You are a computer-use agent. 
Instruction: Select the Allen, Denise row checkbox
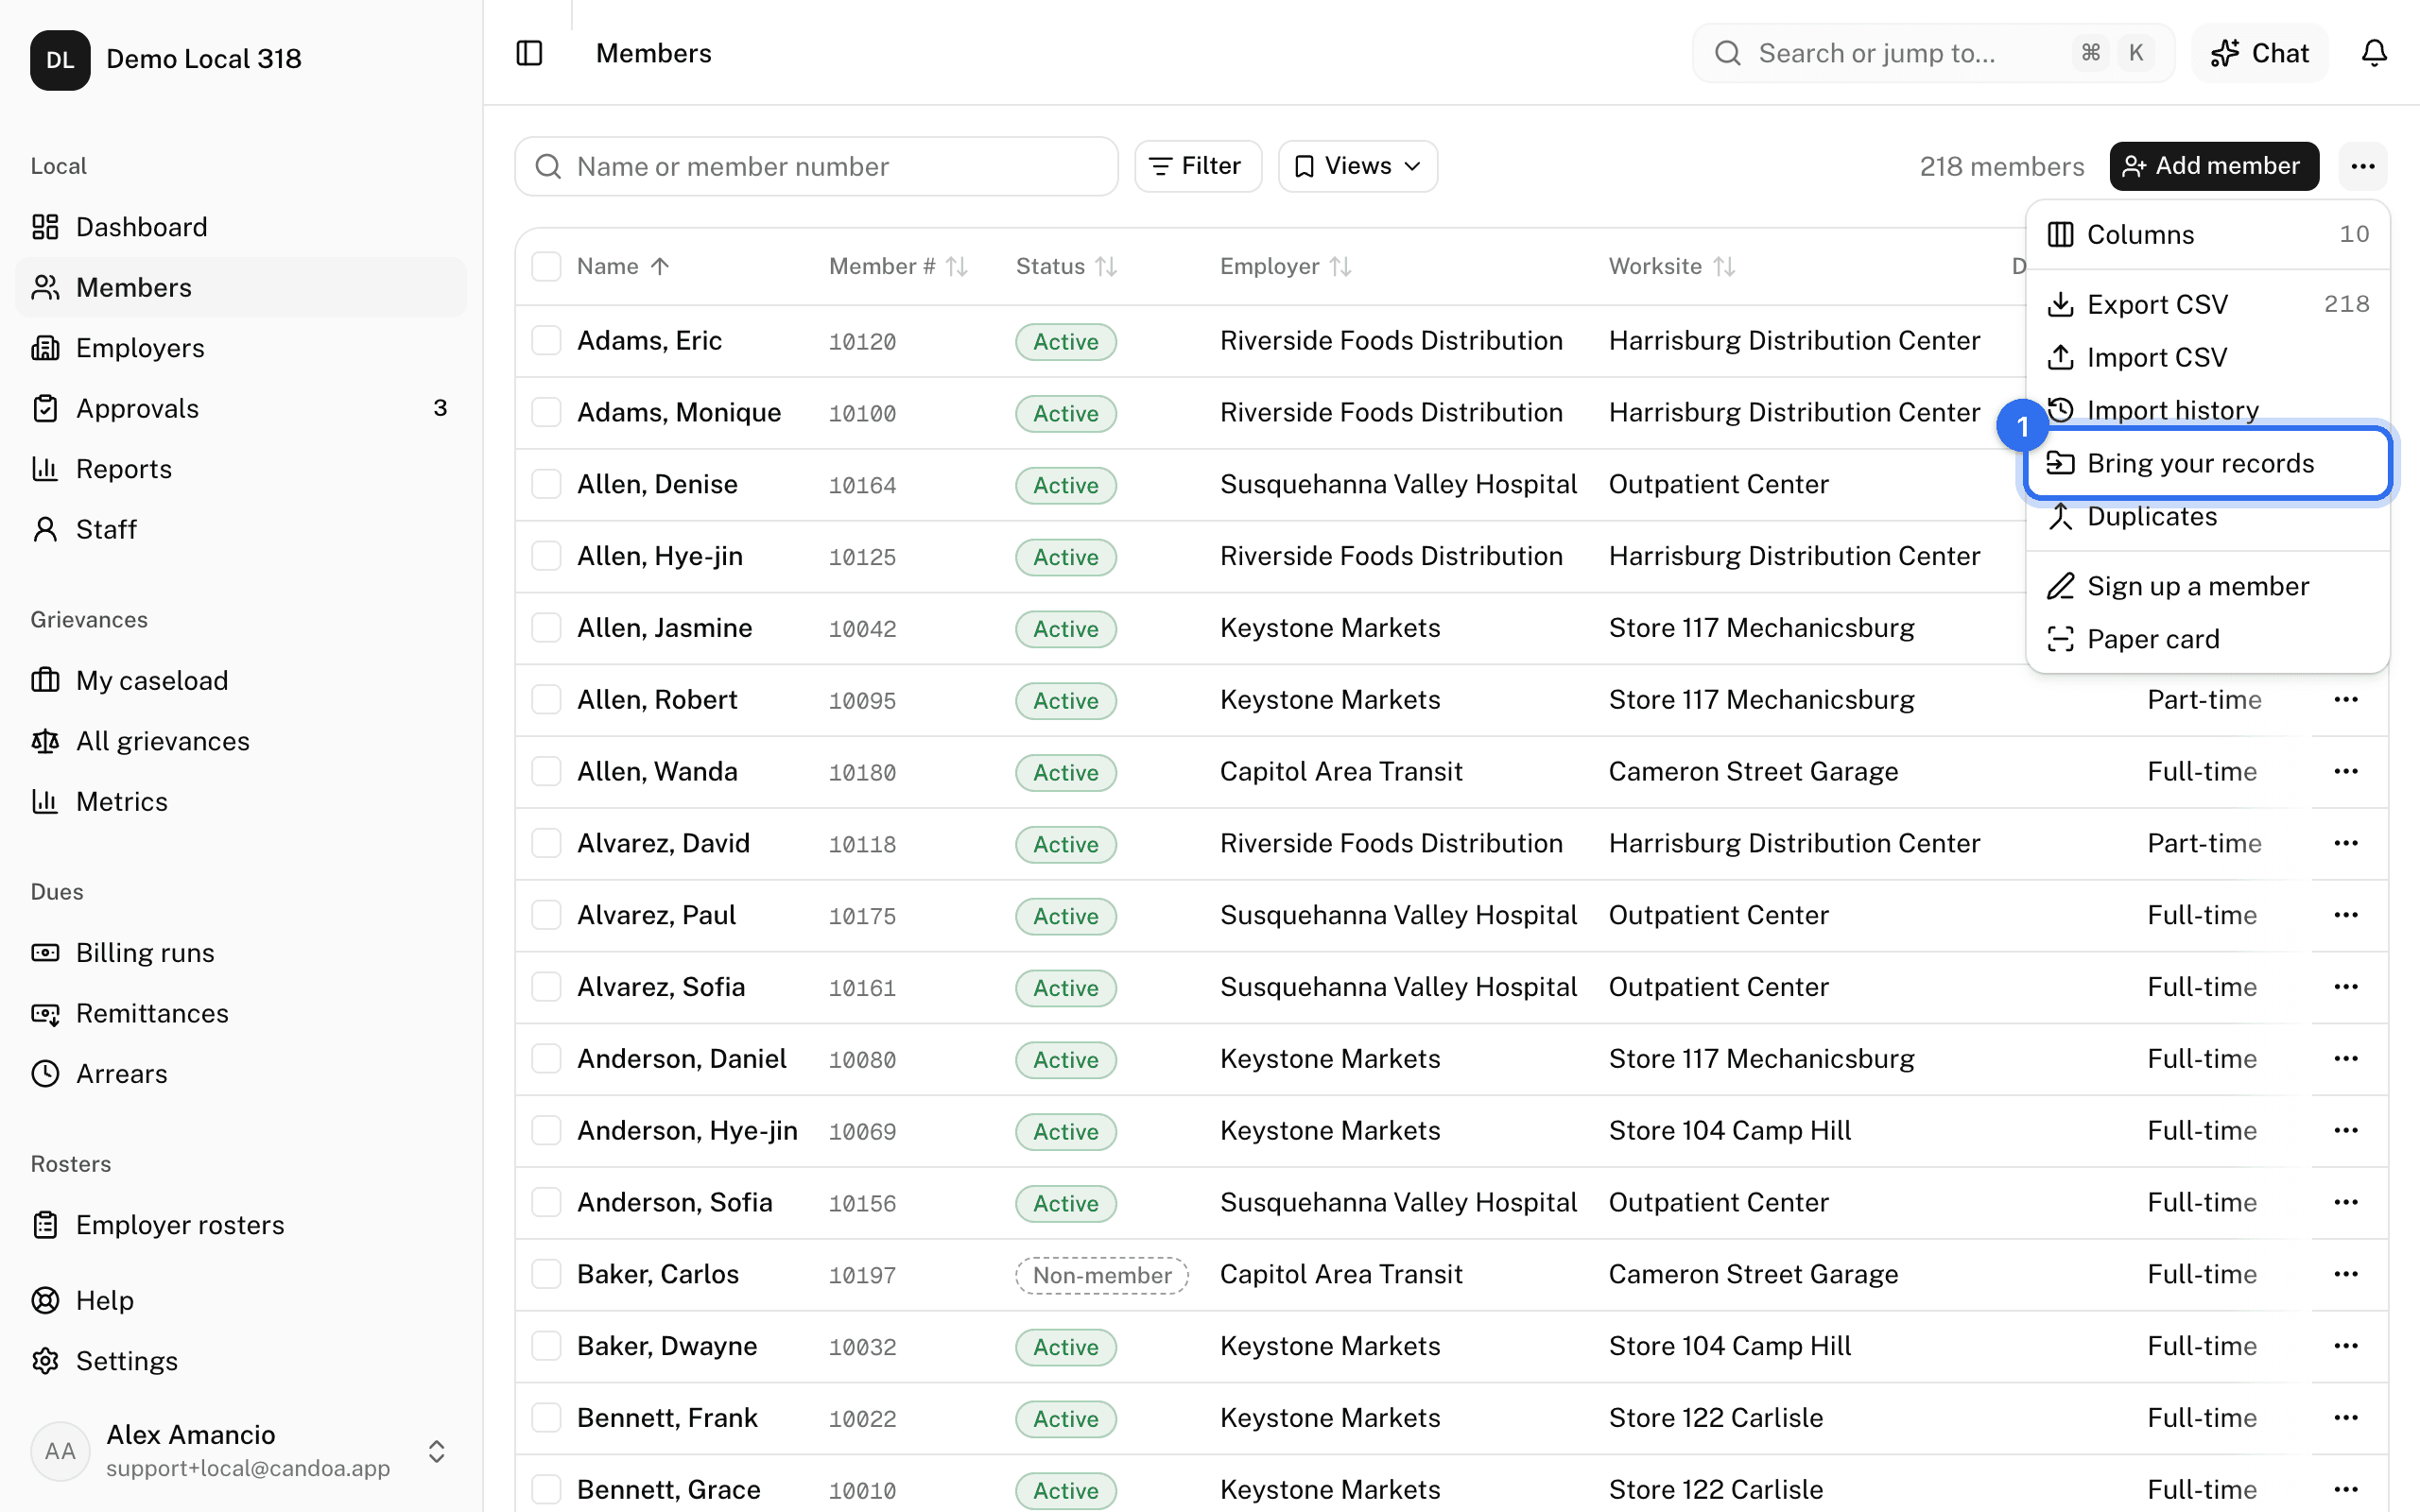coord(546,484)
